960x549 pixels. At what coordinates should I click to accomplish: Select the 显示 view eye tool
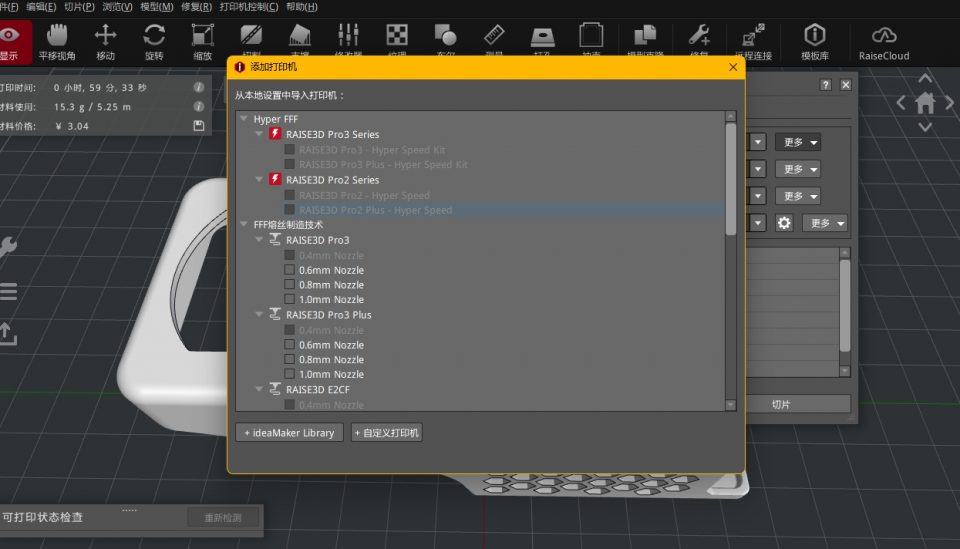pyautogui.click(x=11, y=42)
